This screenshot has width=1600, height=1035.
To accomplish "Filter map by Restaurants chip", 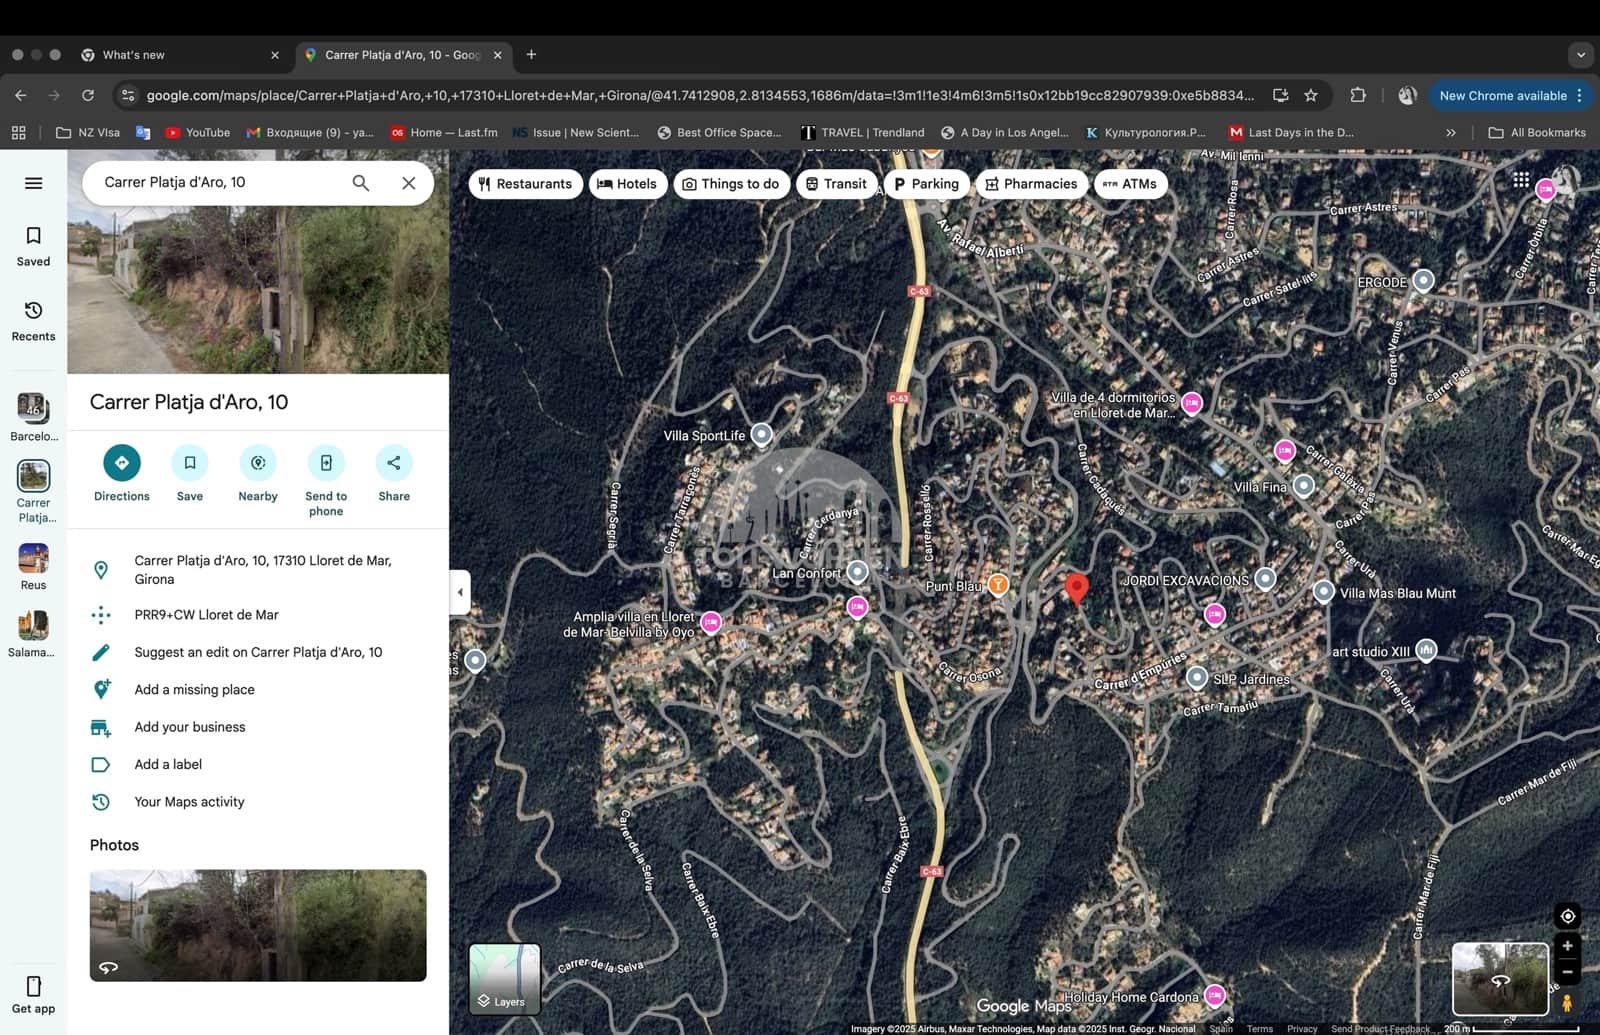I will pyautogui.click(x=525, y=184).
